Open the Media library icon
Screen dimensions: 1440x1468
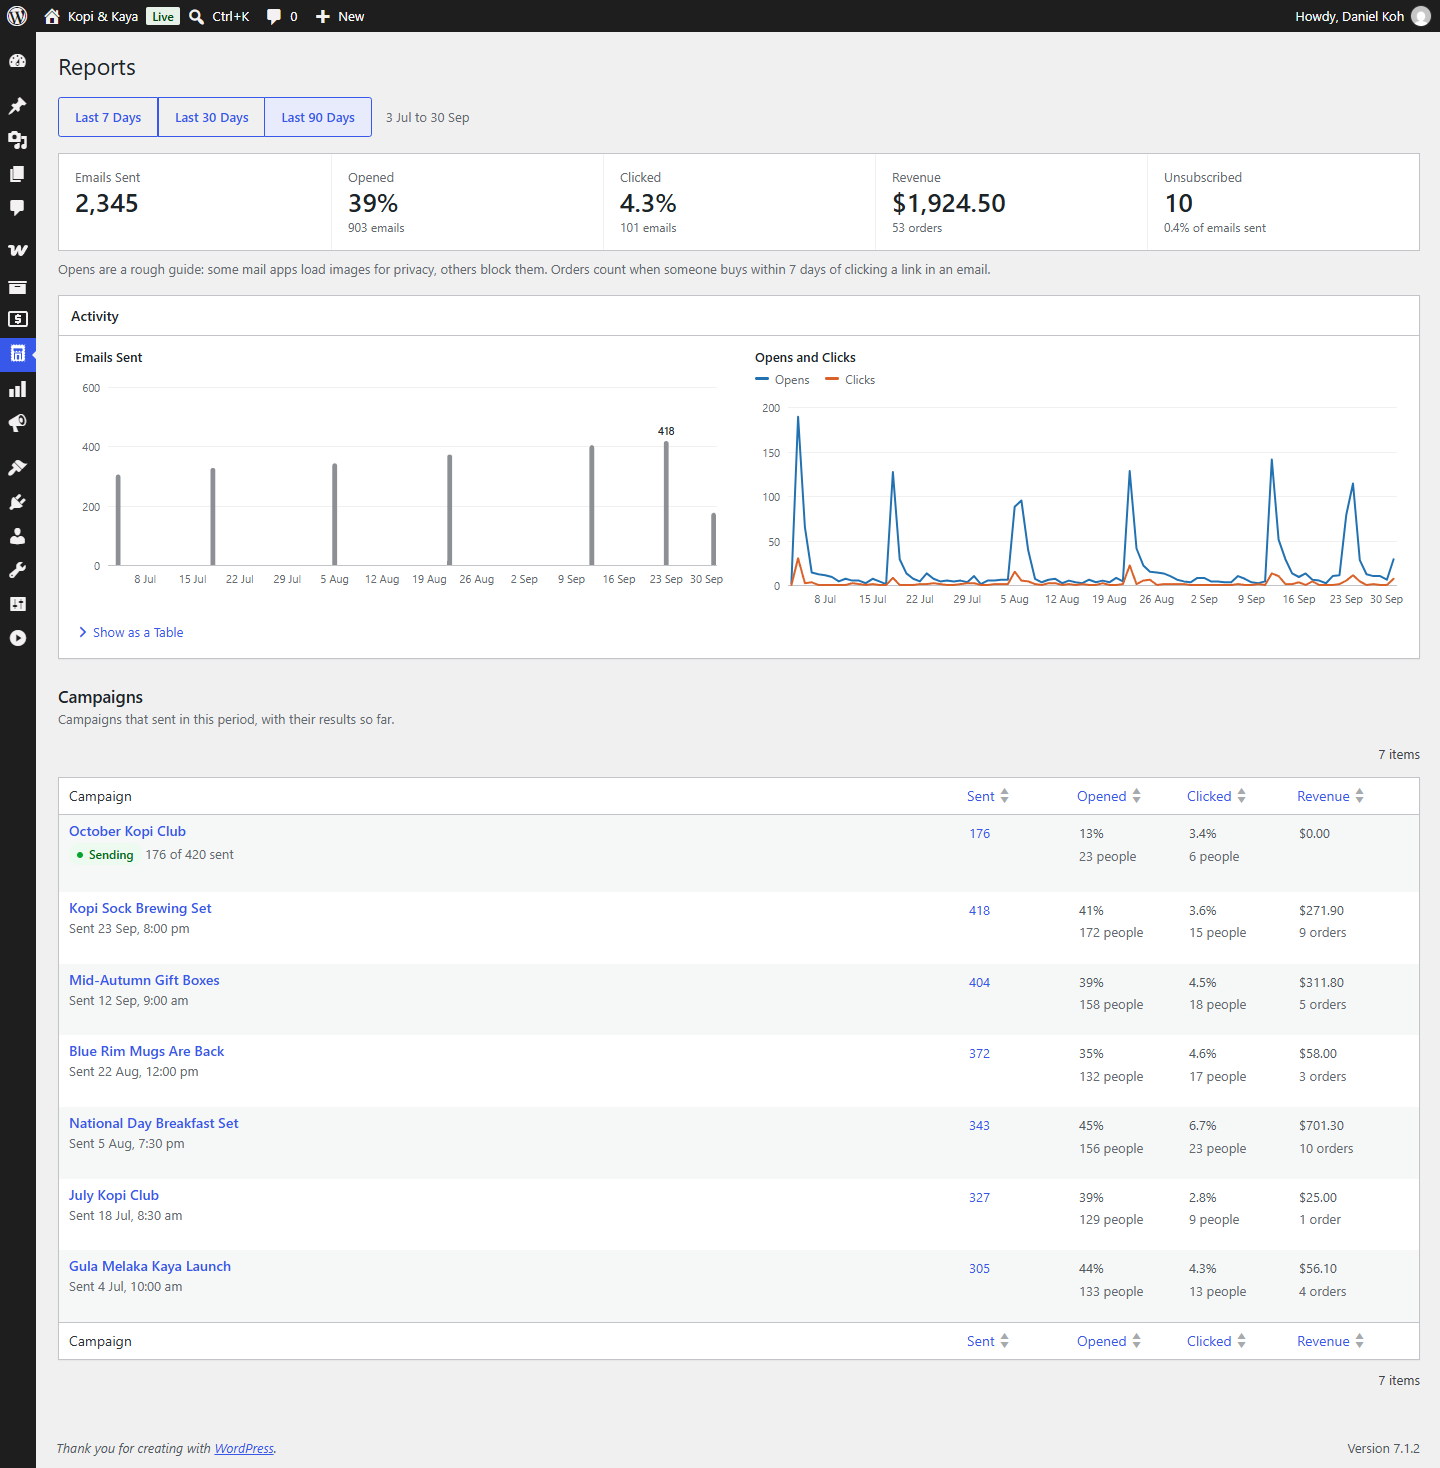click(x=17, y=140)
